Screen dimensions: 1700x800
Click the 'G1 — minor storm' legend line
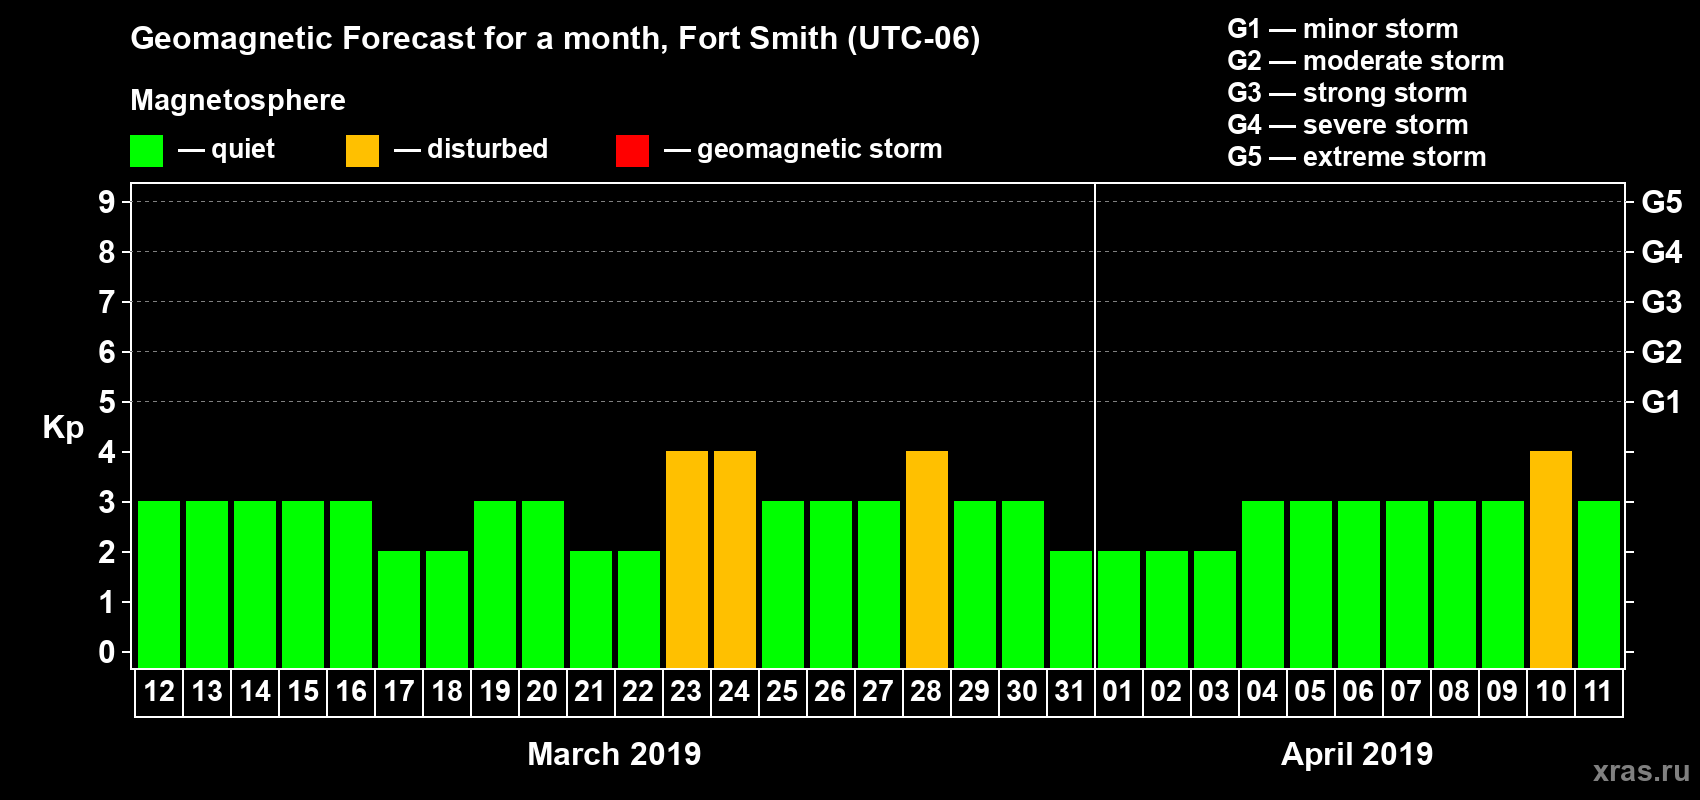(x=1343, y=29)
